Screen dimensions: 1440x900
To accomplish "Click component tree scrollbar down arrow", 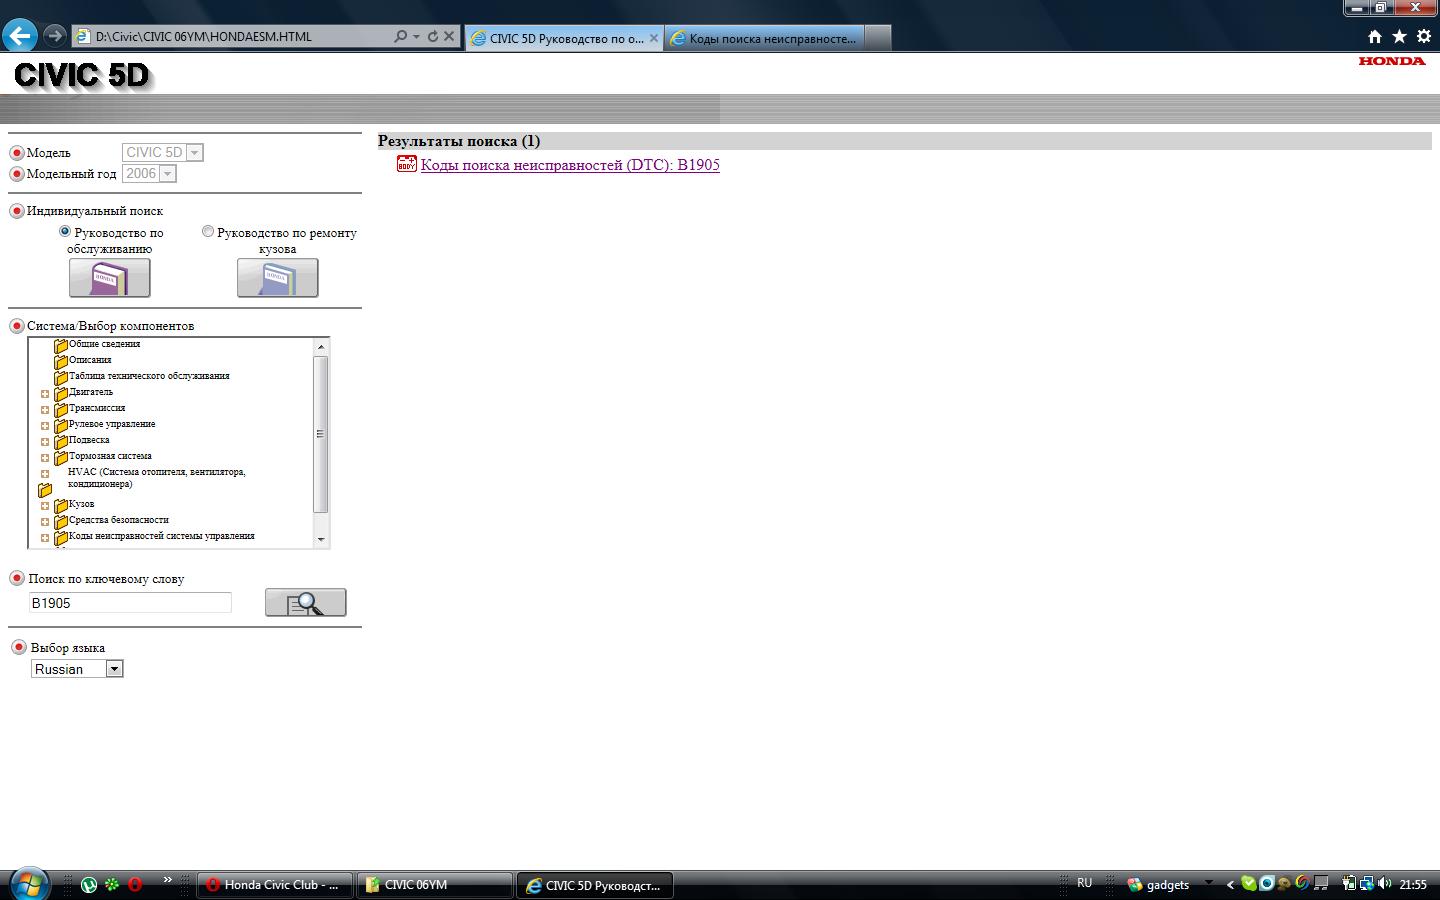I will point(321,540).
